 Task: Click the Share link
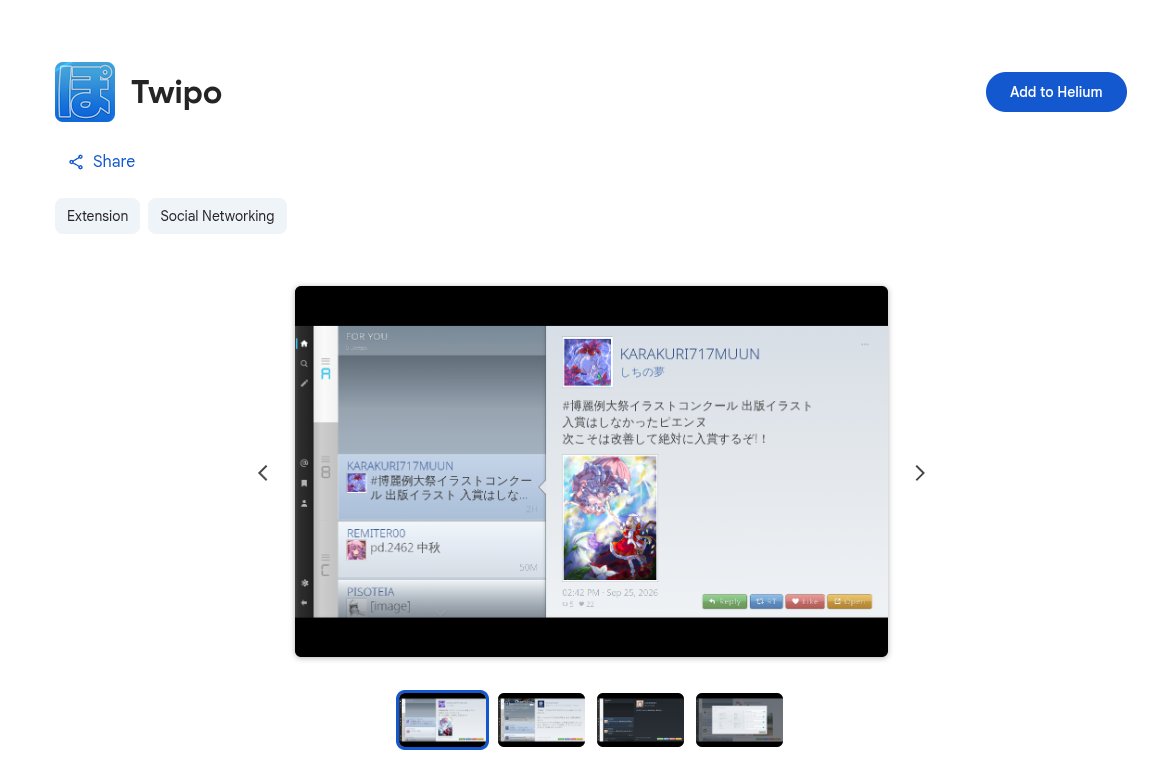(101, 161)
